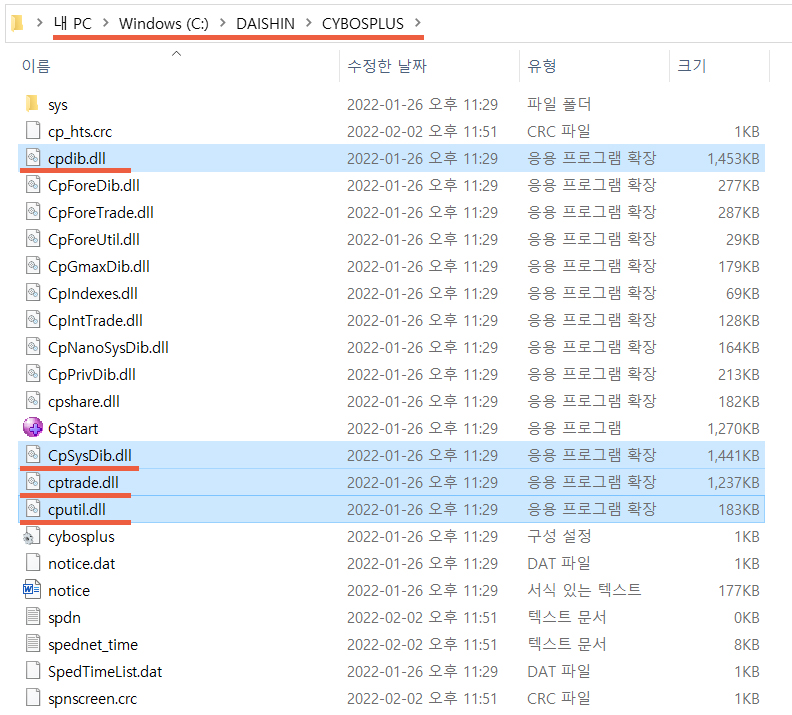
Task: Select the CpStart application name
Action: pyautogui.click(x=73, y=429)
